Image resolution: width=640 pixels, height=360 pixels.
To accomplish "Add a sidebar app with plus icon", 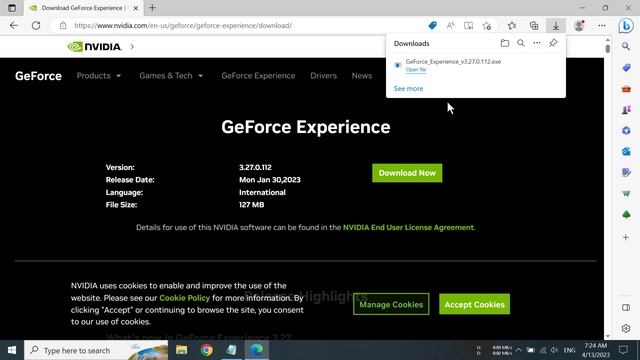I will 626,237.
